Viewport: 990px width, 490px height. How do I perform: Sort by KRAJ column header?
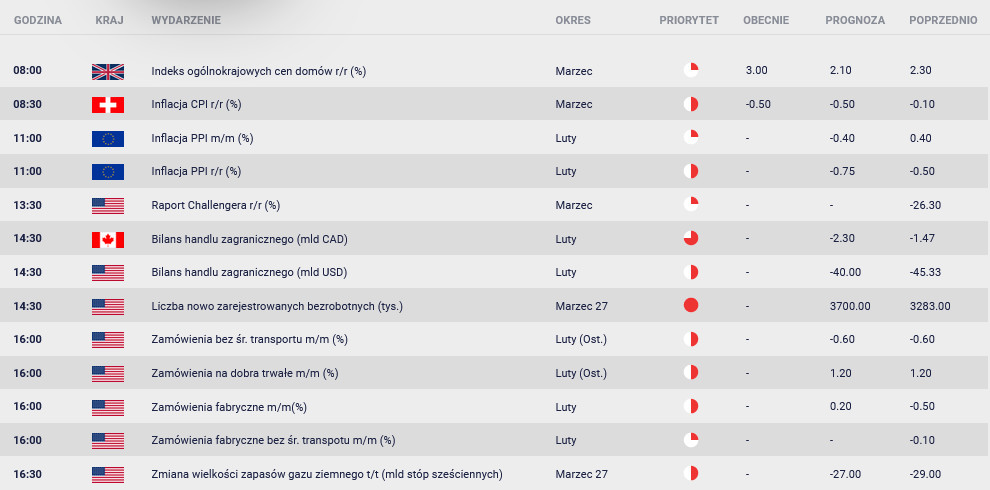point(109,20)
